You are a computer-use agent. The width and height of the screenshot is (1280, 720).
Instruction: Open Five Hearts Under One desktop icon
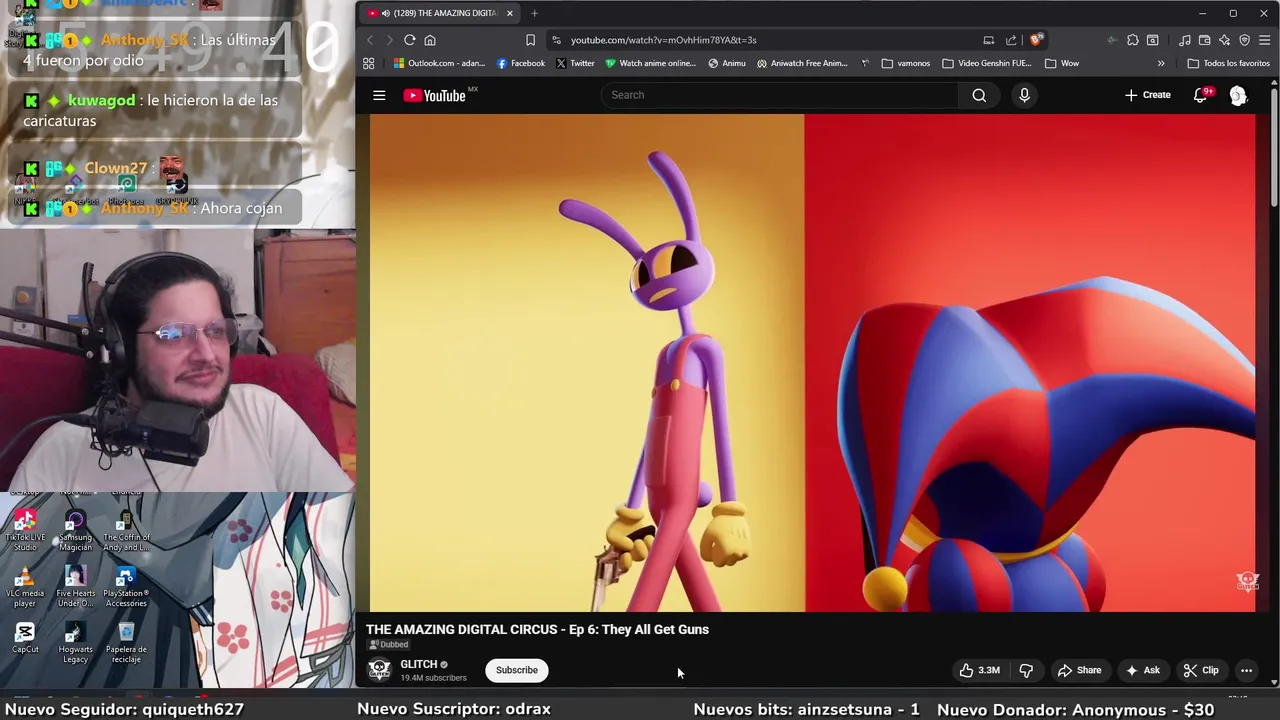pyautogui.click(x=75, y=587)
